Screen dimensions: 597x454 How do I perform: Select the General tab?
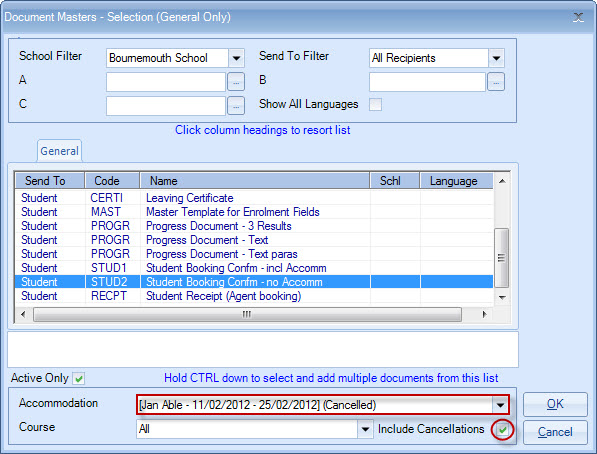(x=59, y=151)
